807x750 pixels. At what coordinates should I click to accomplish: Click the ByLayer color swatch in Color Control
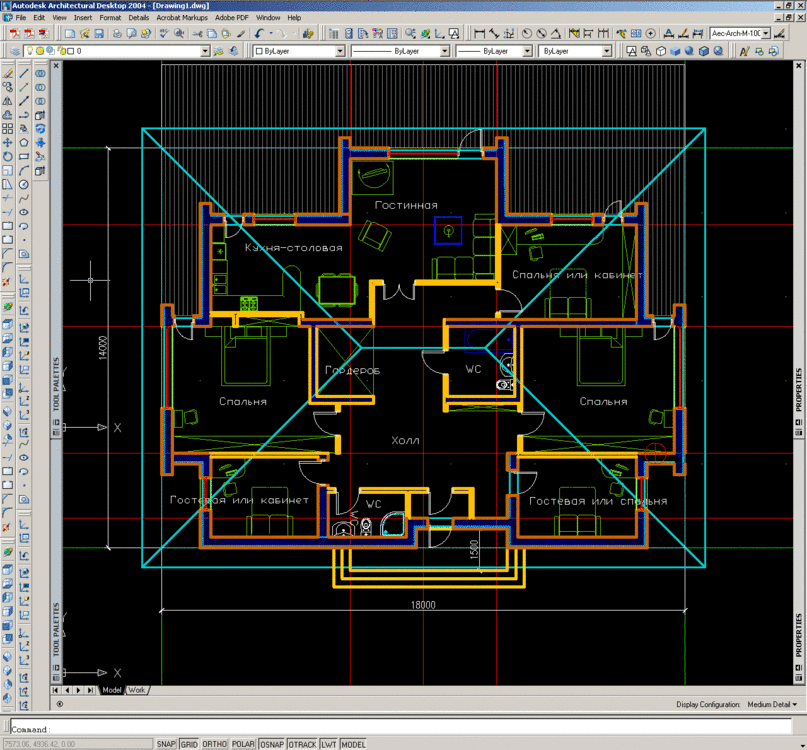tap(258, 51)
